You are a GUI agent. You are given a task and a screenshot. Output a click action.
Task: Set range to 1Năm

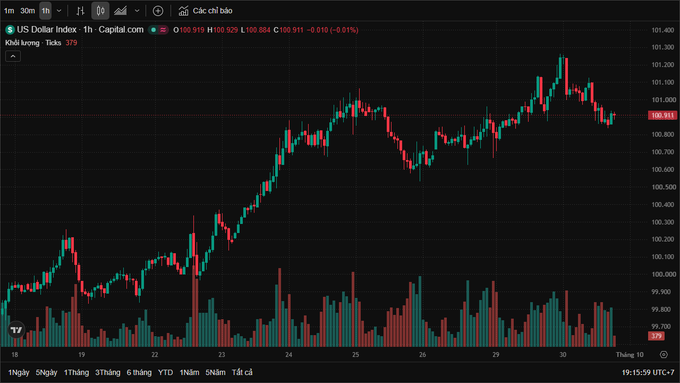(190, 372)
